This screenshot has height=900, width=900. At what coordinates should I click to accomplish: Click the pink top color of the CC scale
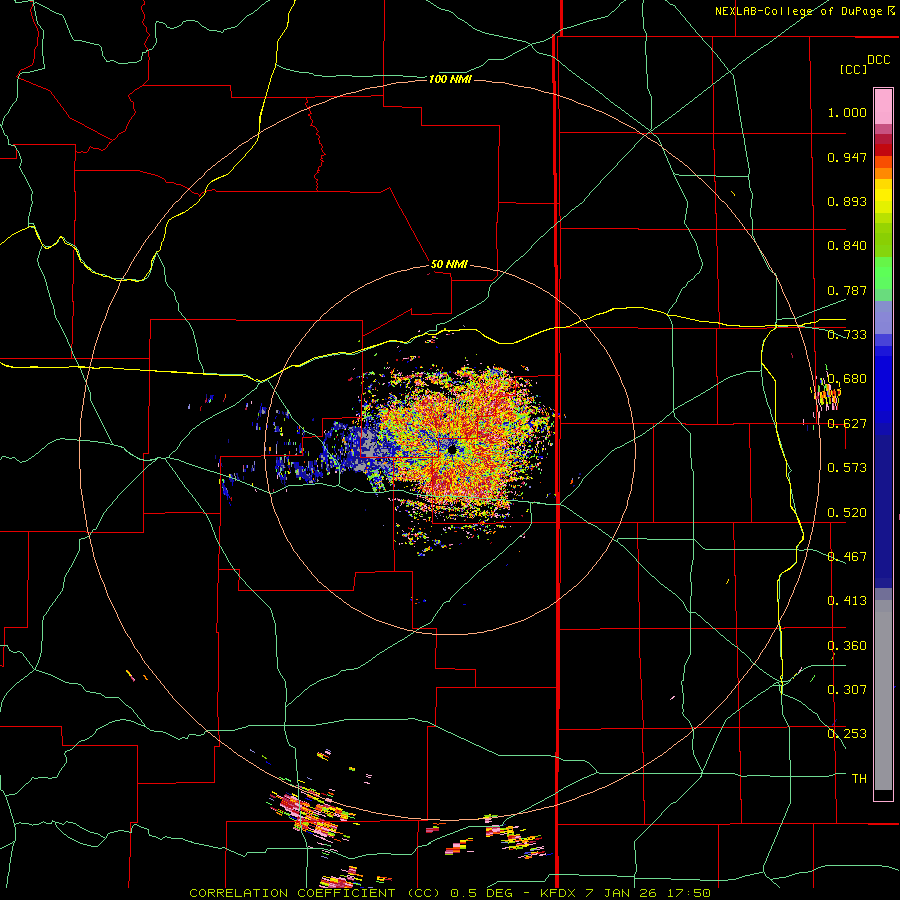[883, 106]
